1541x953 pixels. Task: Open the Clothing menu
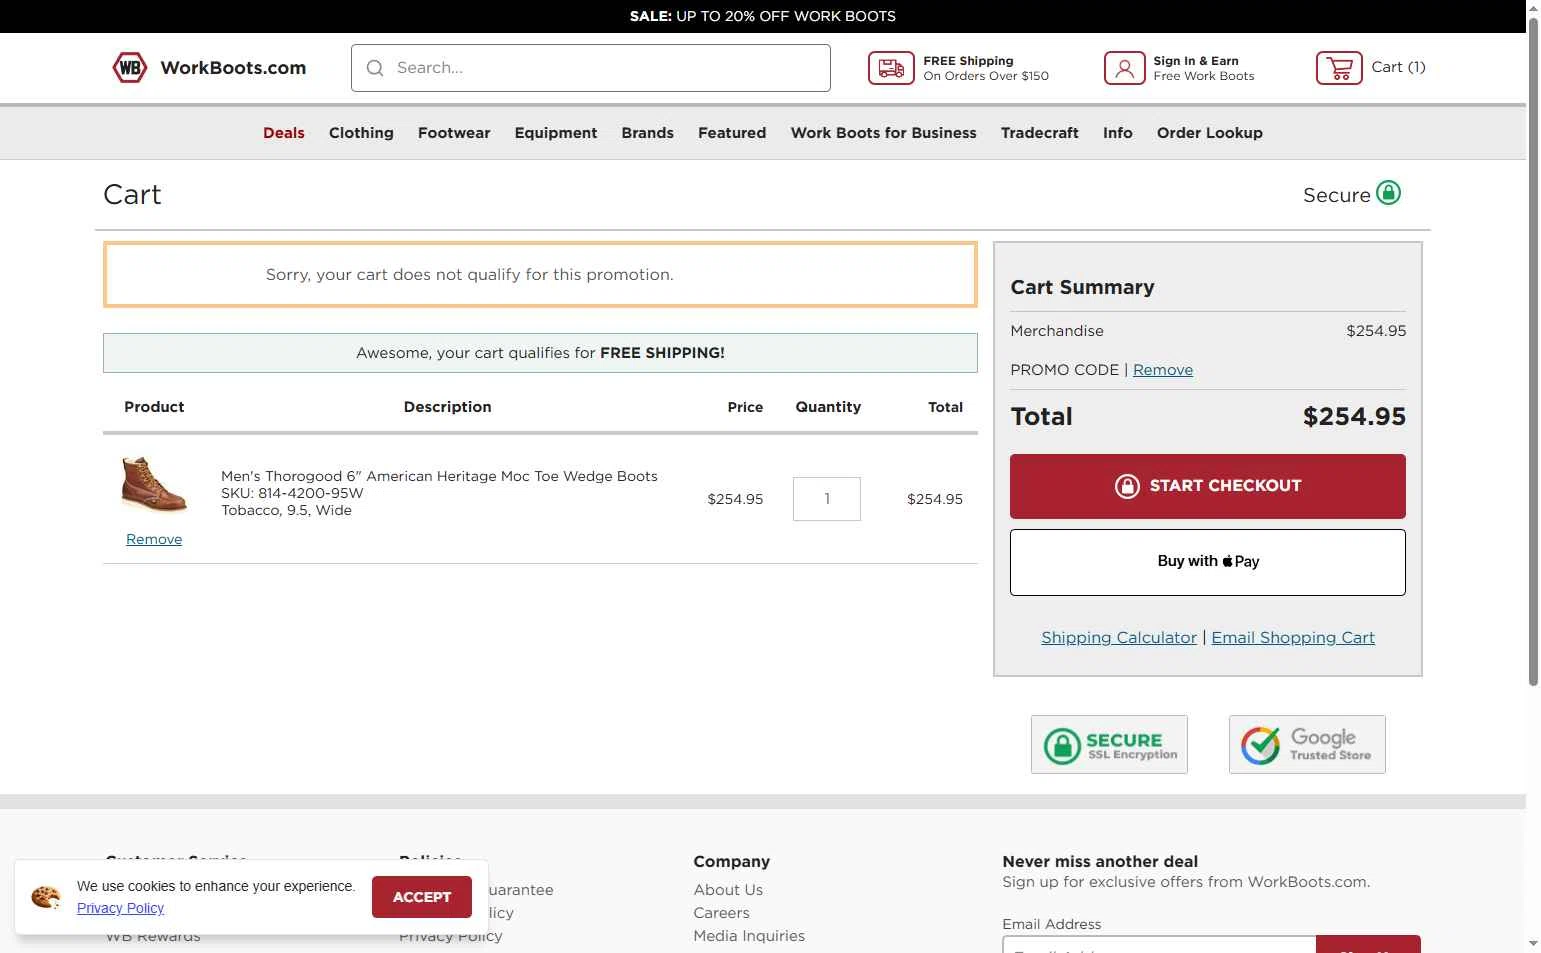(x=361, y=133)
